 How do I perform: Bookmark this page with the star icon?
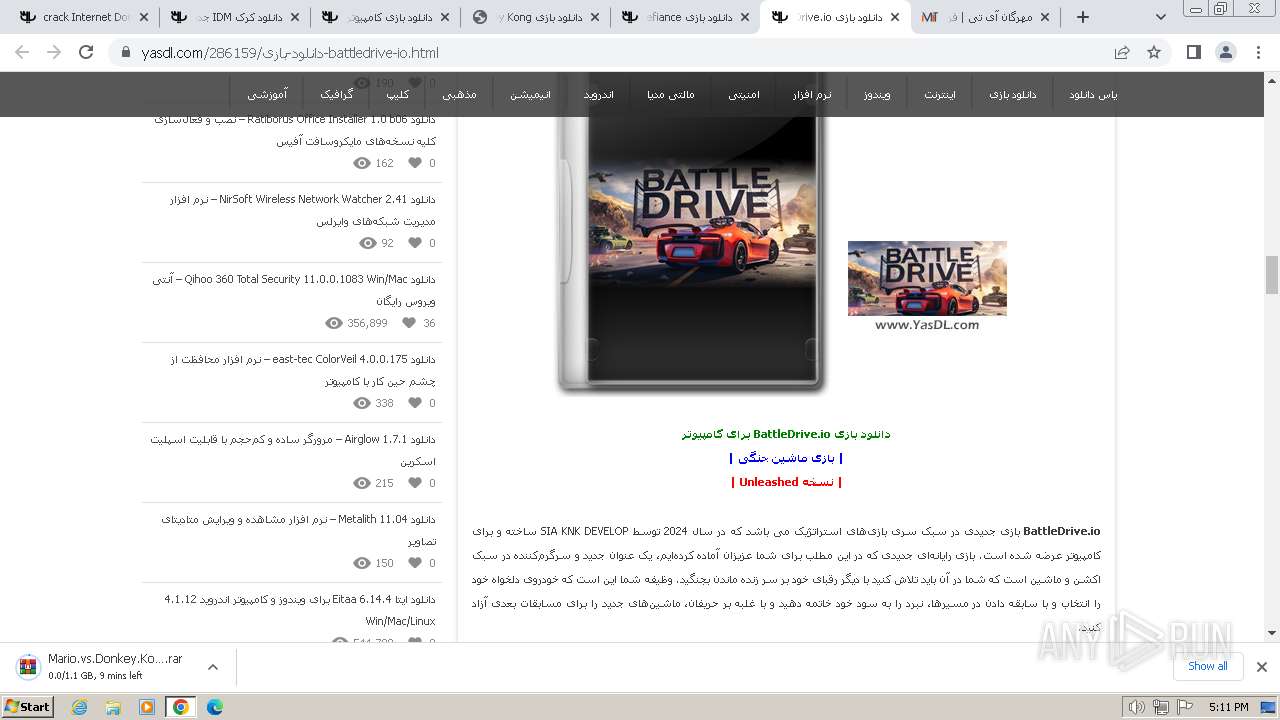(1154, 52)
